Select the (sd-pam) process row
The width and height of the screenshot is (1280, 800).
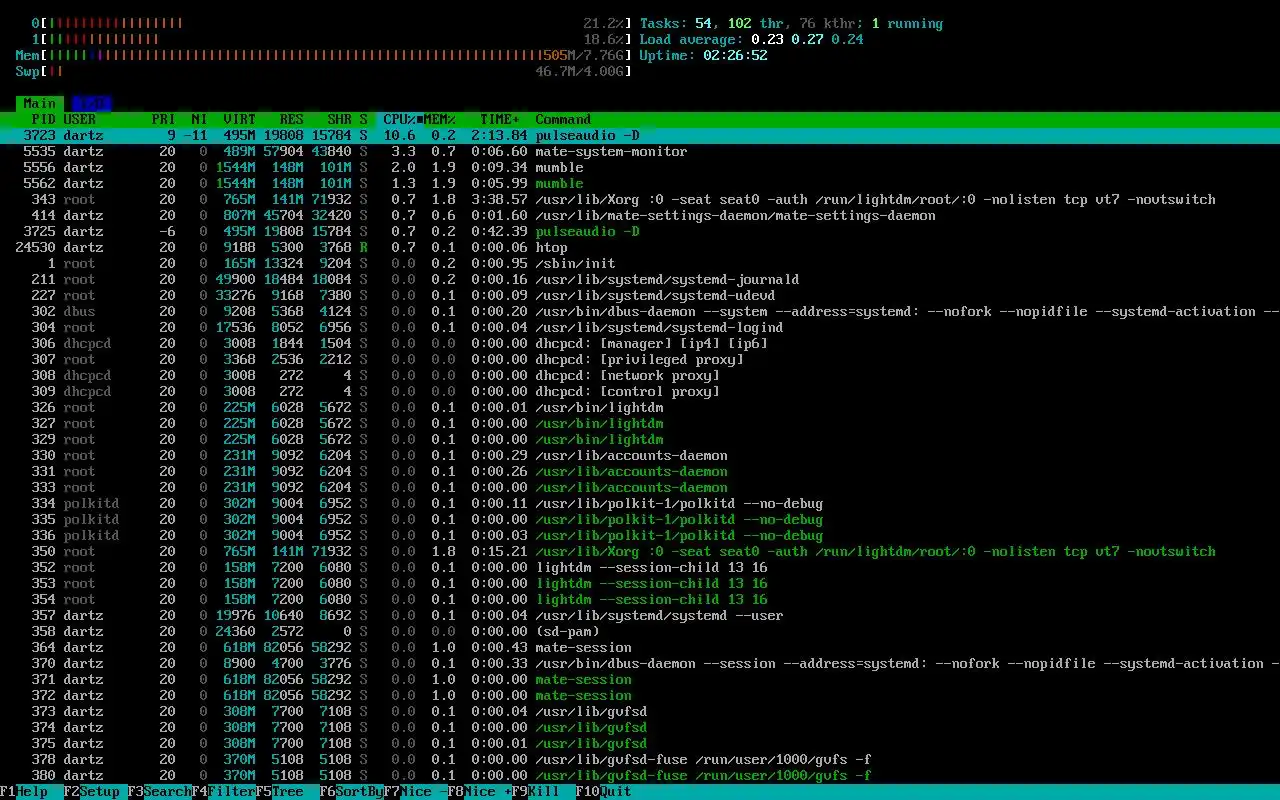pos(640,631)
